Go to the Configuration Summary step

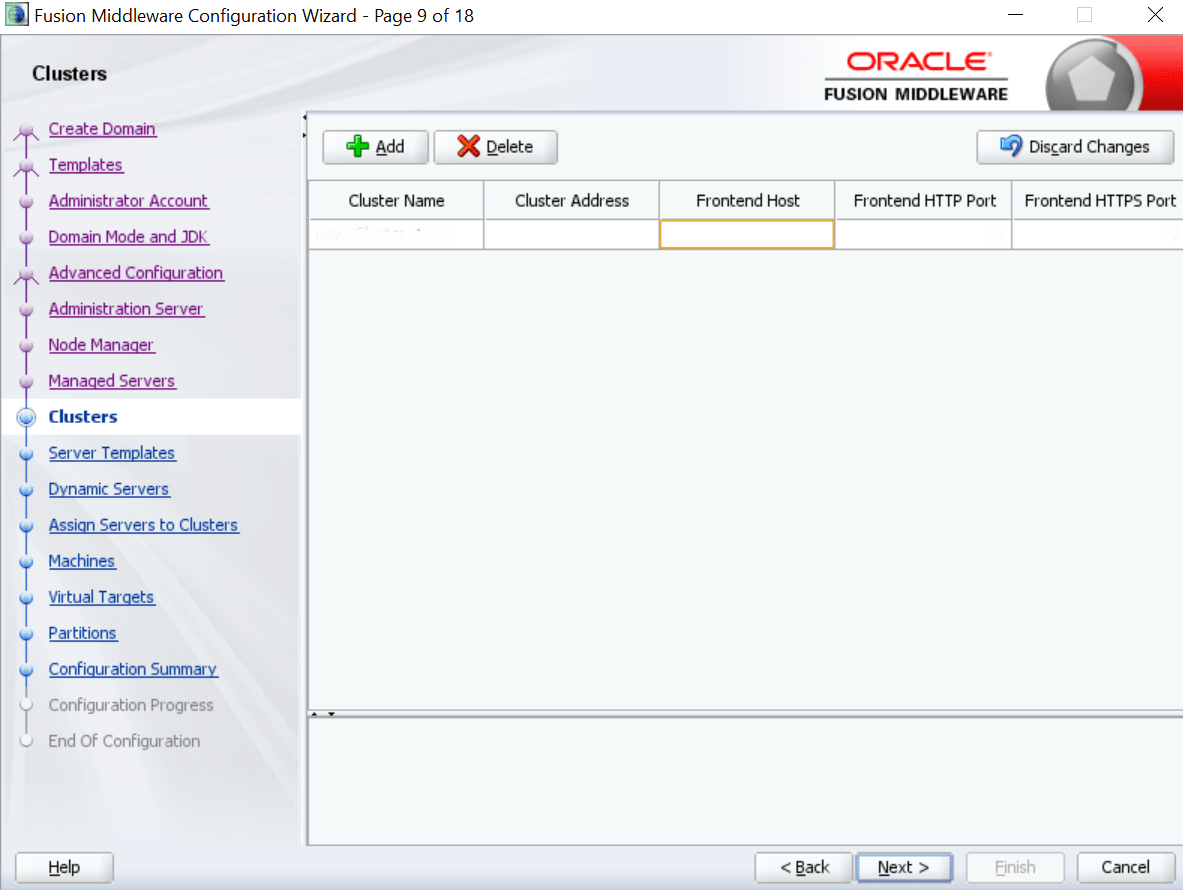(x=133, y=670)
